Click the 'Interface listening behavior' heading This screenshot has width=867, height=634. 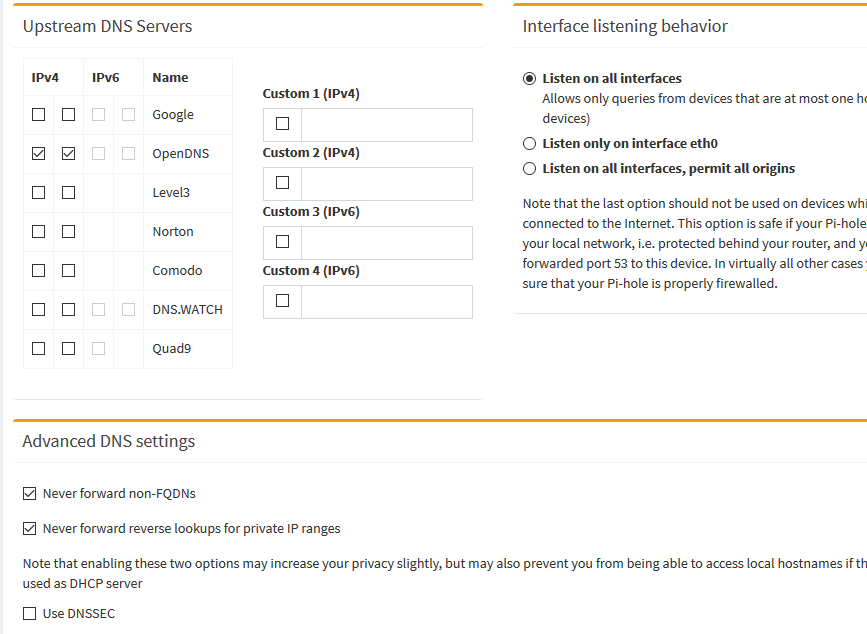625,27
